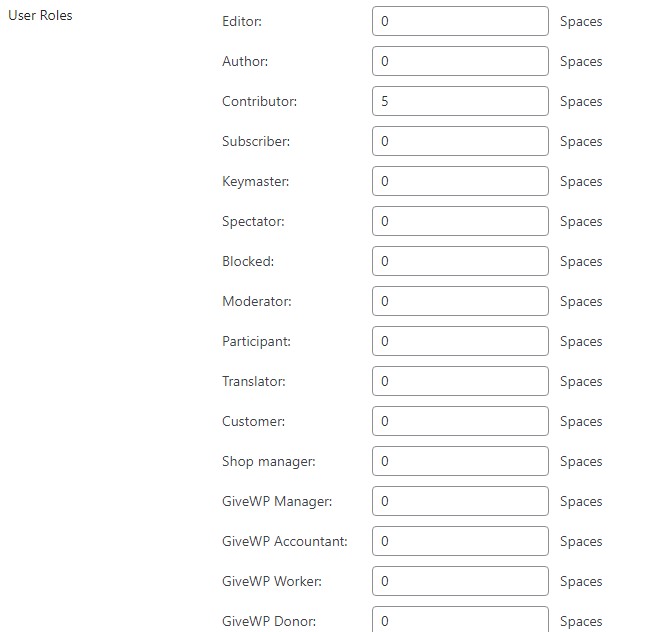Click the GiveWP Manager spaces box
Image resolution: width=648 pixels, height=632 pixels.
(460, 501)
